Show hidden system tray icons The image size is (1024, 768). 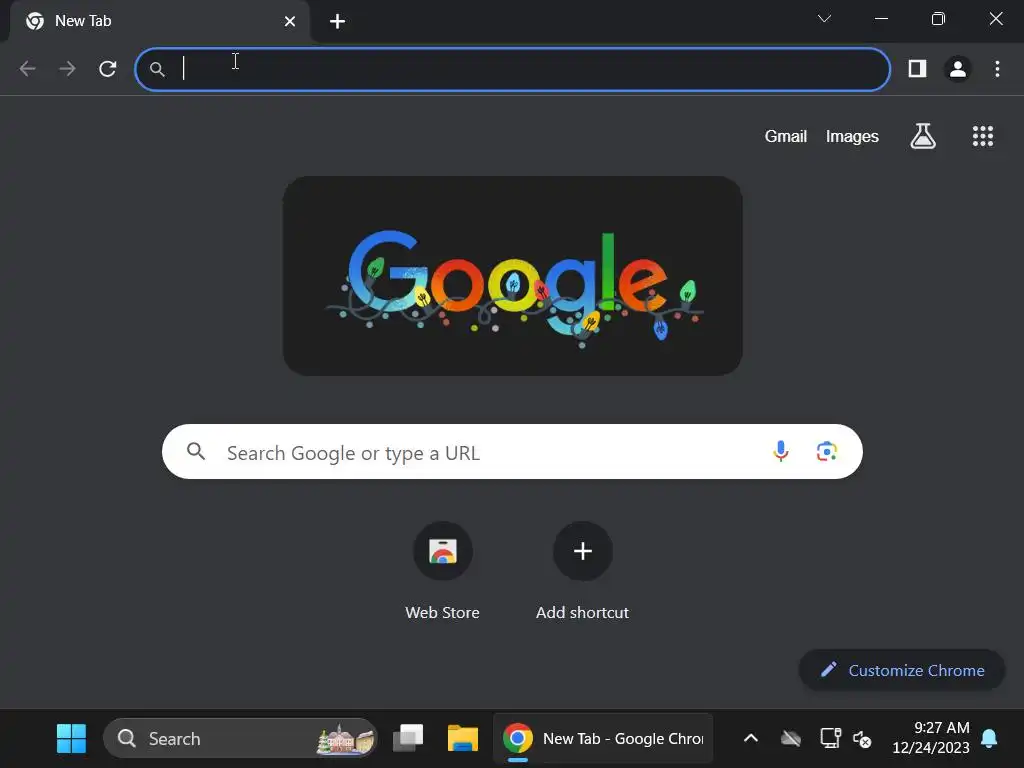[751, 739]
